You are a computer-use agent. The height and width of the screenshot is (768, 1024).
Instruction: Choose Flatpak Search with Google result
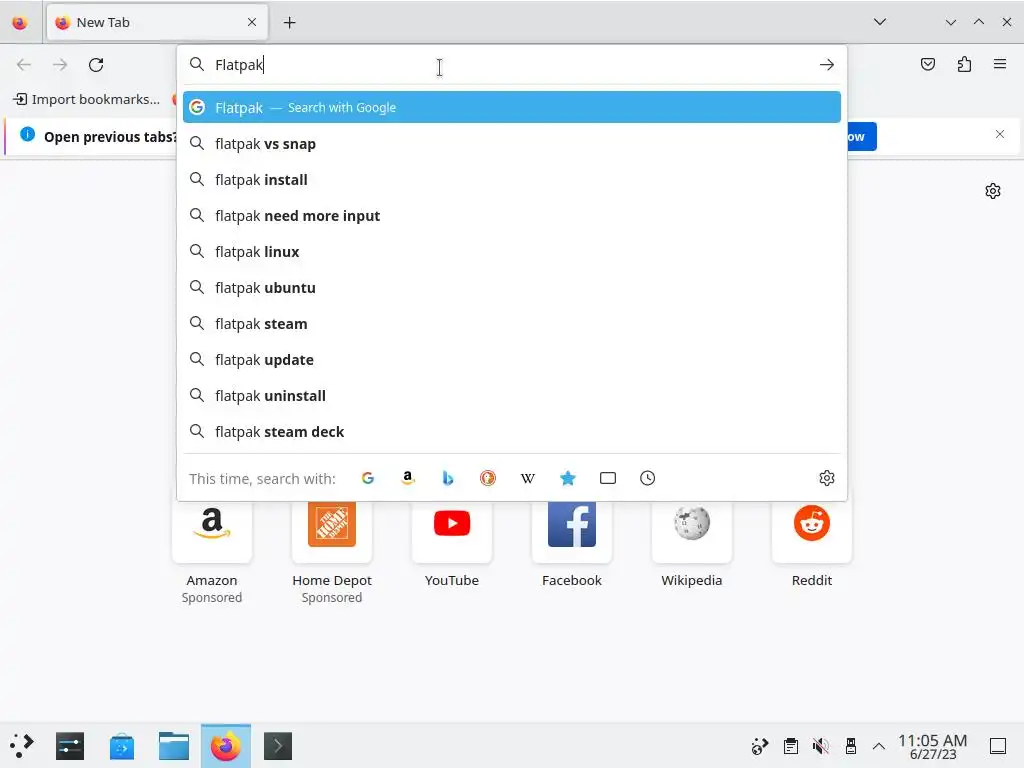pyautogui.click(x=512, y=107)
